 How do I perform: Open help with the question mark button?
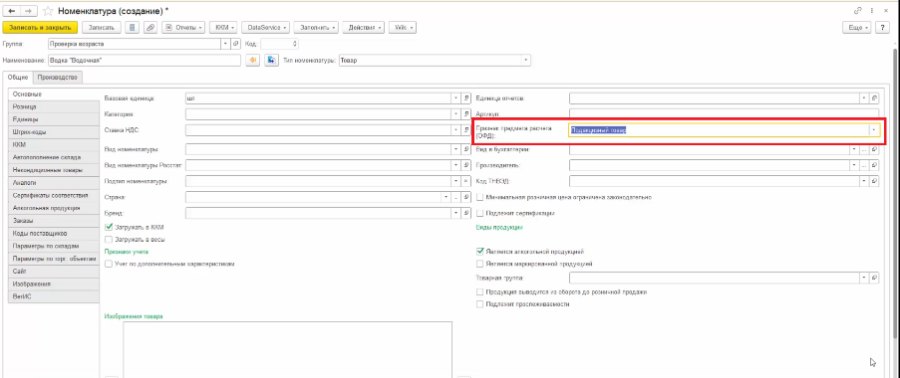883,28
